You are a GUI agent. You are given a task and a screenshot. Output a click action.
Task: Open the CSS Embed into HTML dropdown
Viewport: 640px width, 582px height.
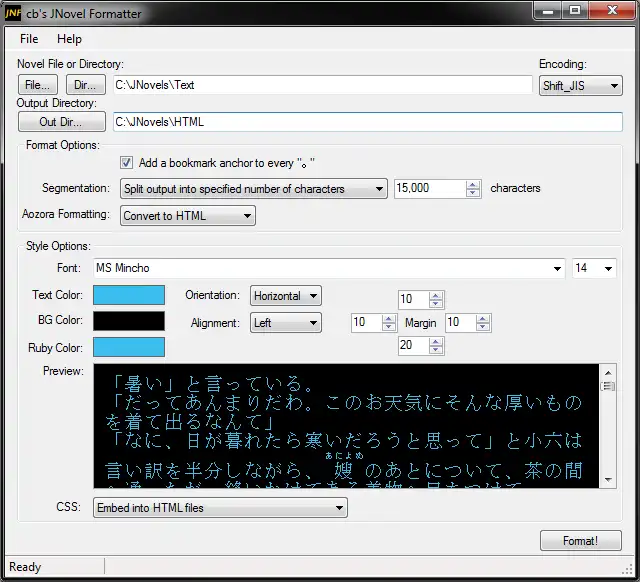pyautogui.click(x=220, y=508)
